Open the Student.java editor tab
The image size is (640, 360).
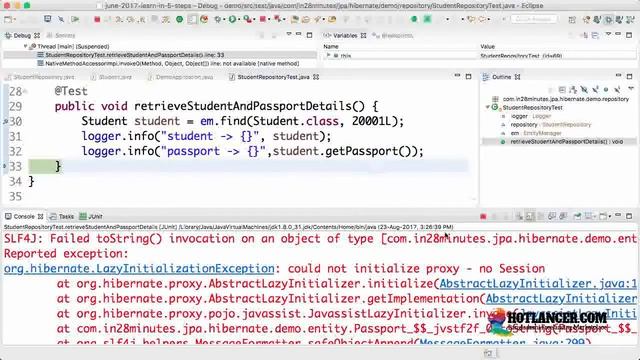(111, 77)
